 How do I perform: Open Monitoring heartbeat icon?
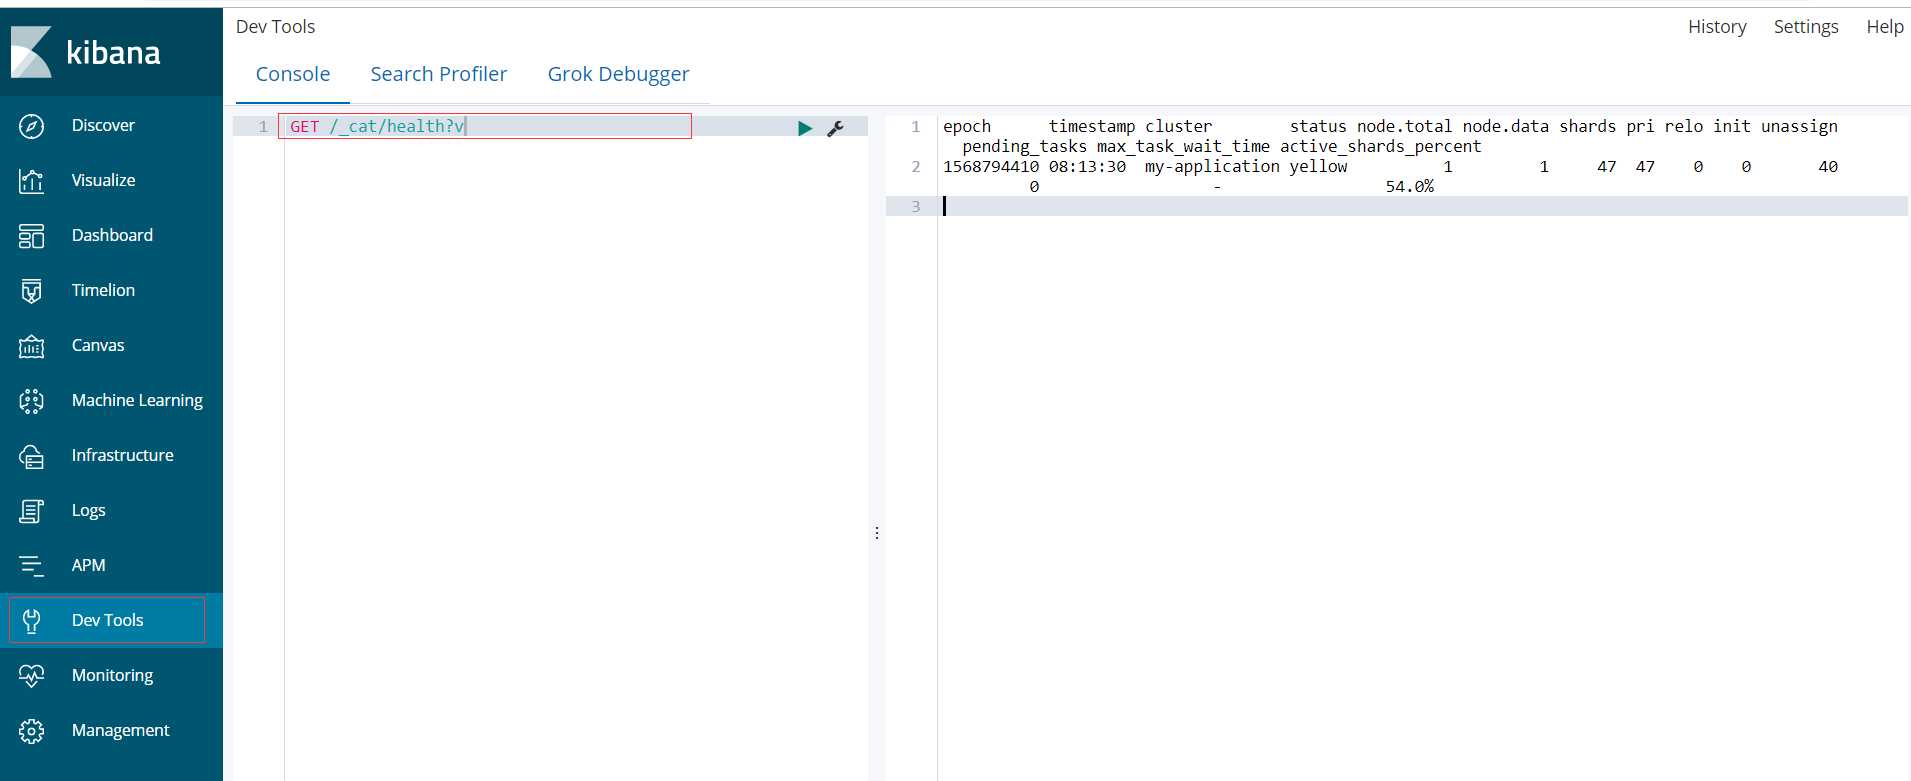click(31, 676)
